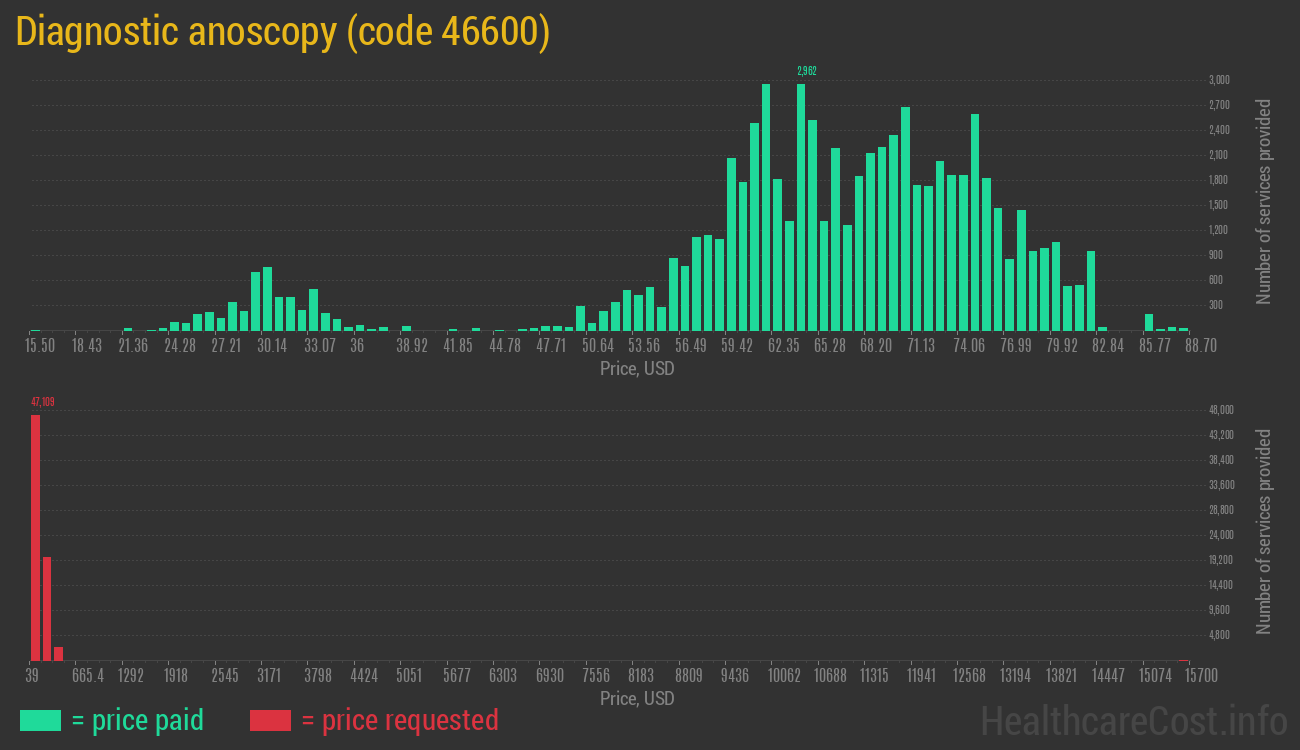The height and width of the screenshot is (750, 1300).
Task: Click the Diagnostic anoscopy chart title
Action: coord(282,32)
